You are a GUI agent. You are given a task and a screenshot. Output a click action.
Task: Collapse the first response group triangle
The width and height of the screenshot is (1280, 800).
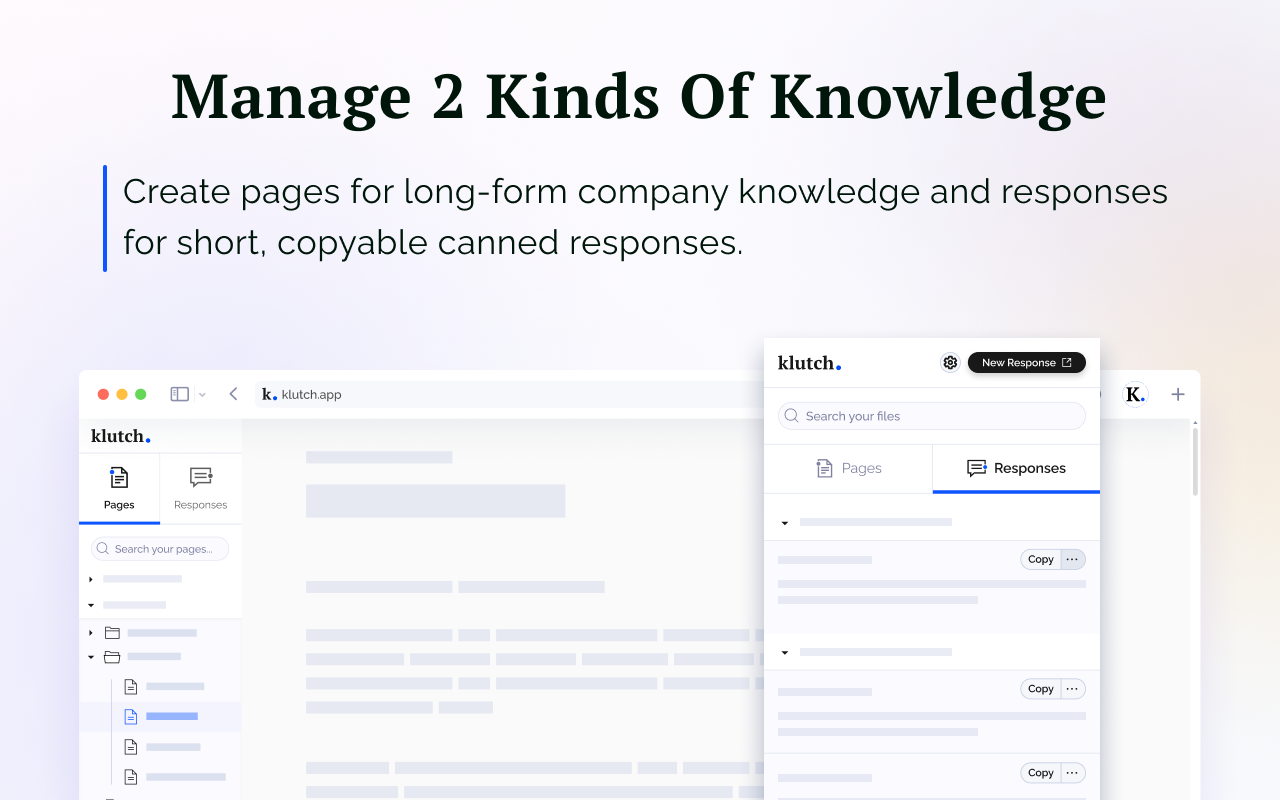pos(784,522)
